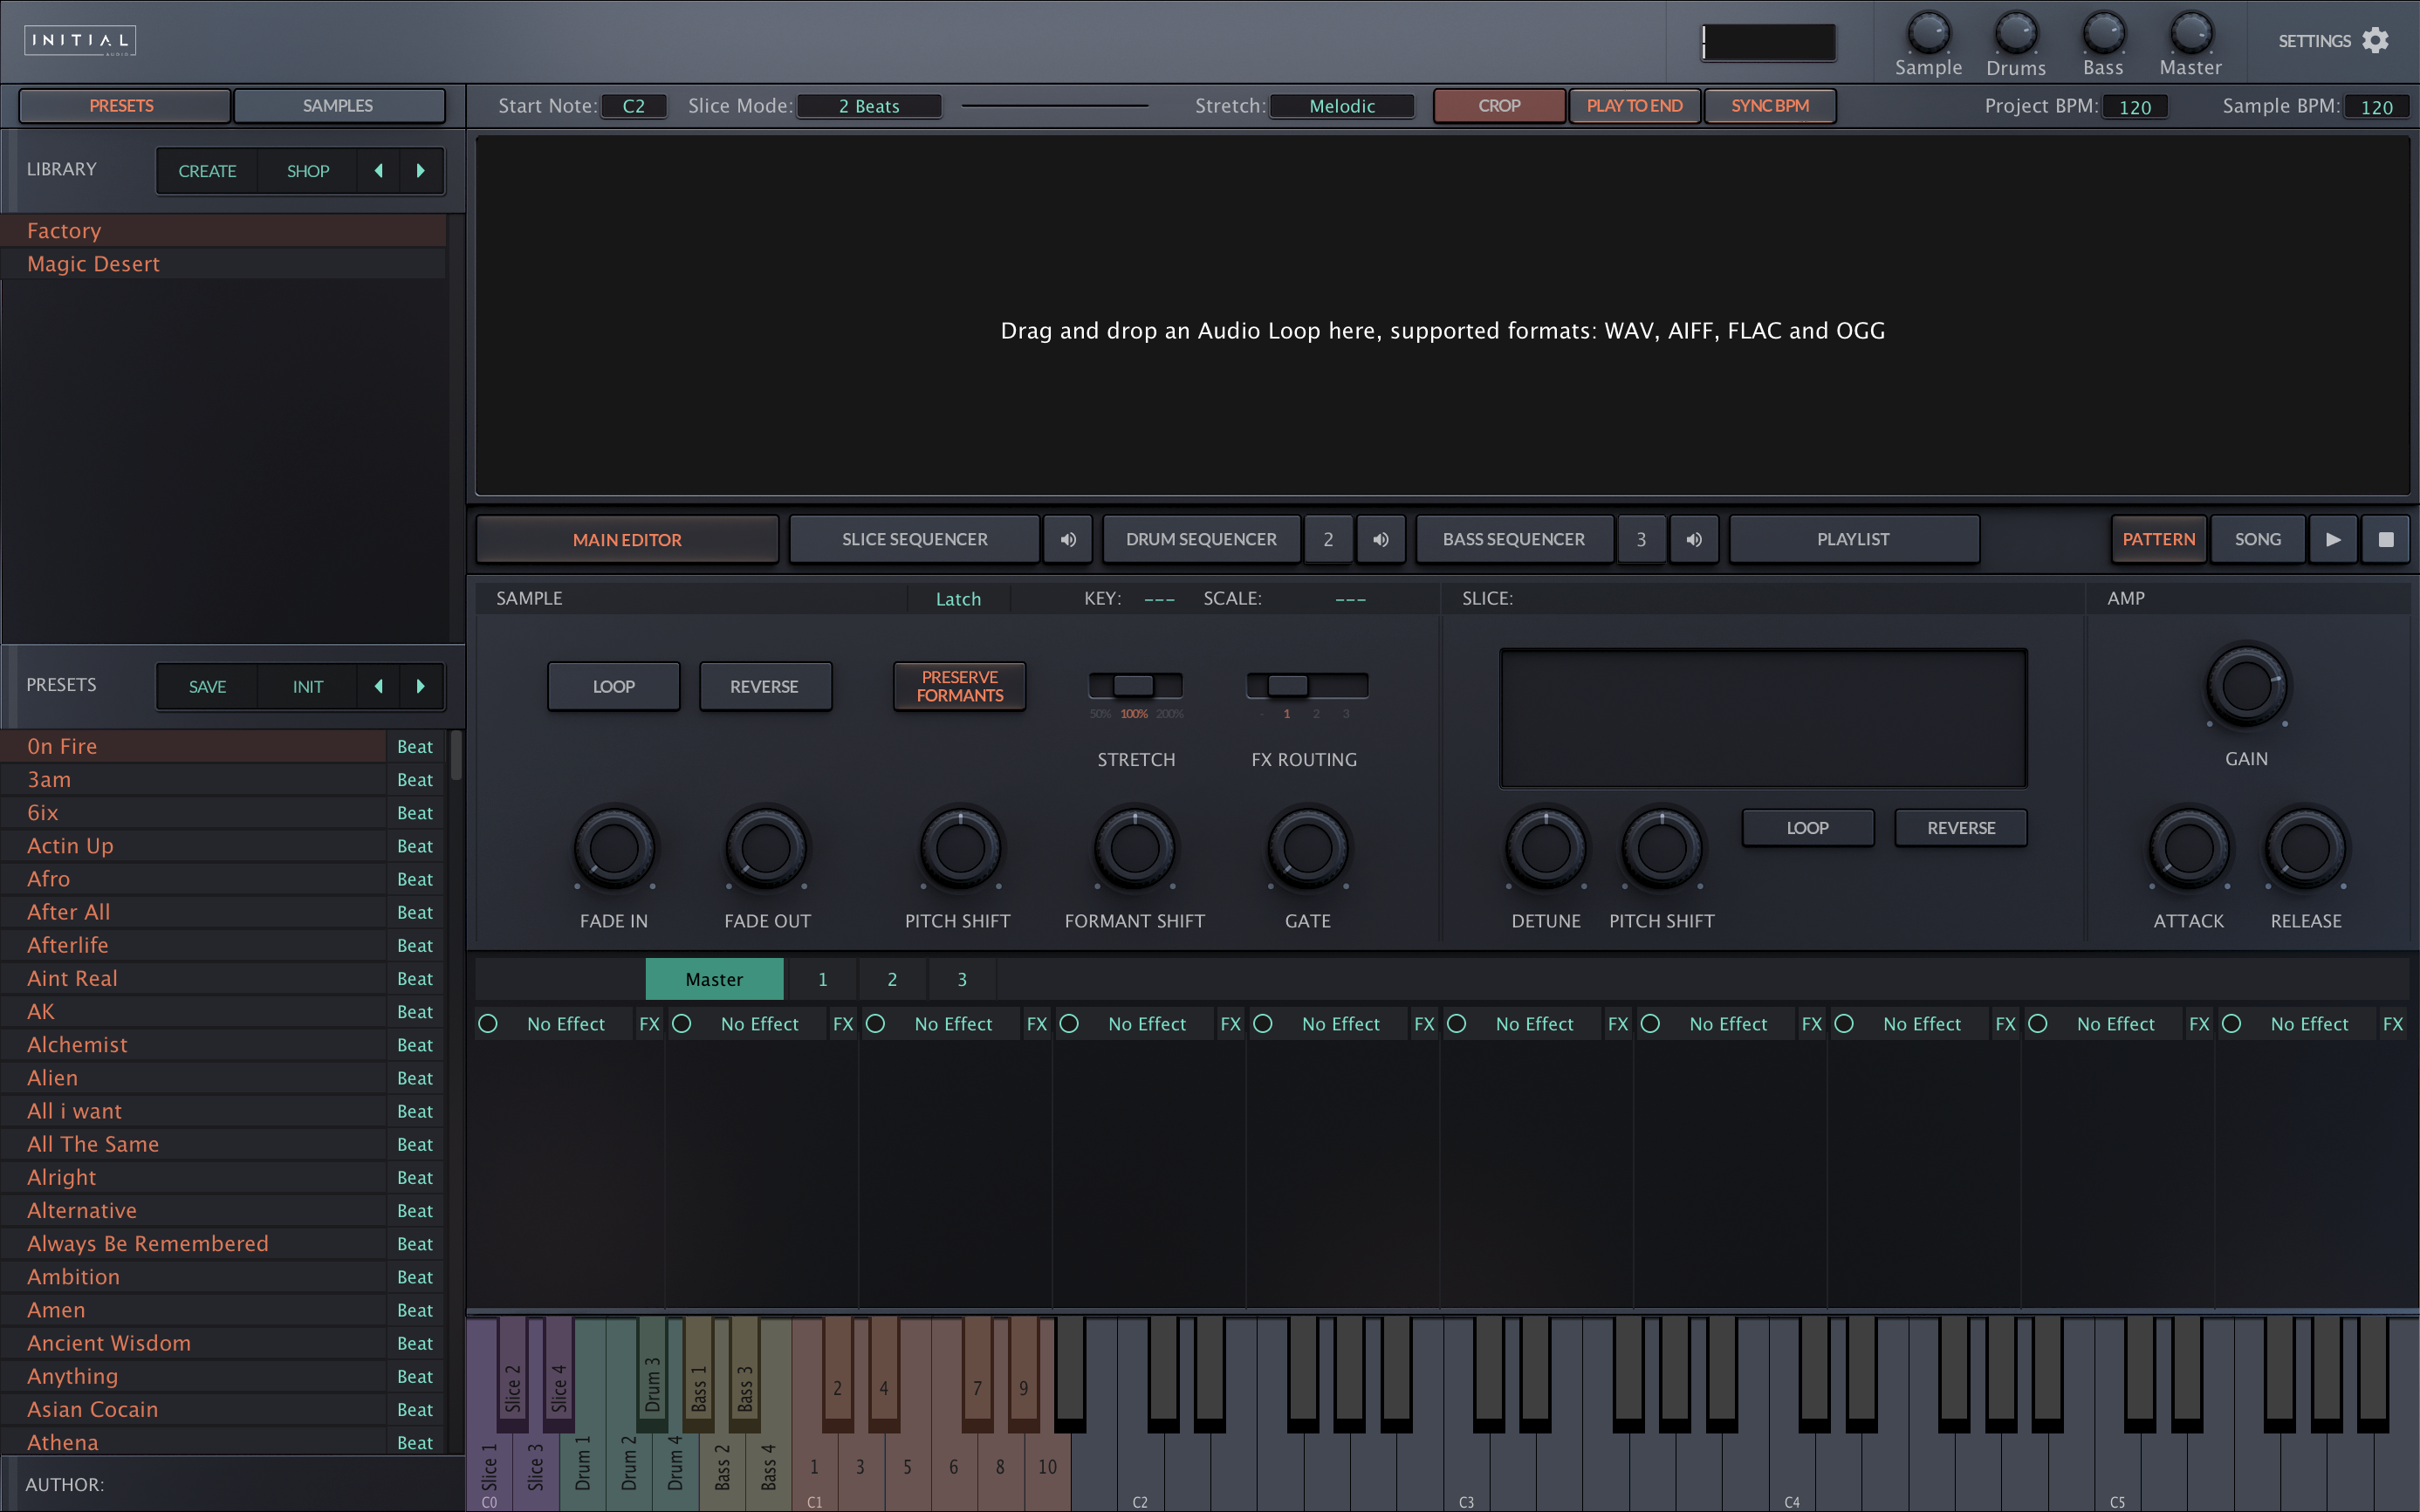Open the Drum Sequencer tab
The height and width of the screenshot is (1512, 2420).
(1201, 539)
